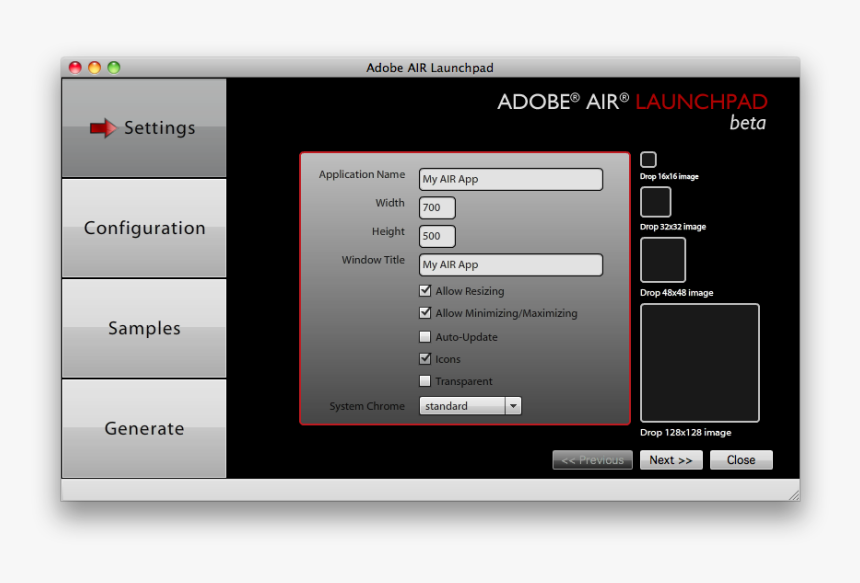
Task: Click the Drop 32x32 image square
Action: coord(655,201)
